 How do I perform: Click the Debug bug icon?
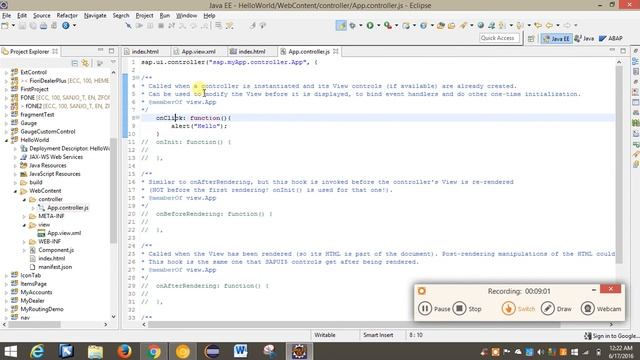[x=352, y=26]
